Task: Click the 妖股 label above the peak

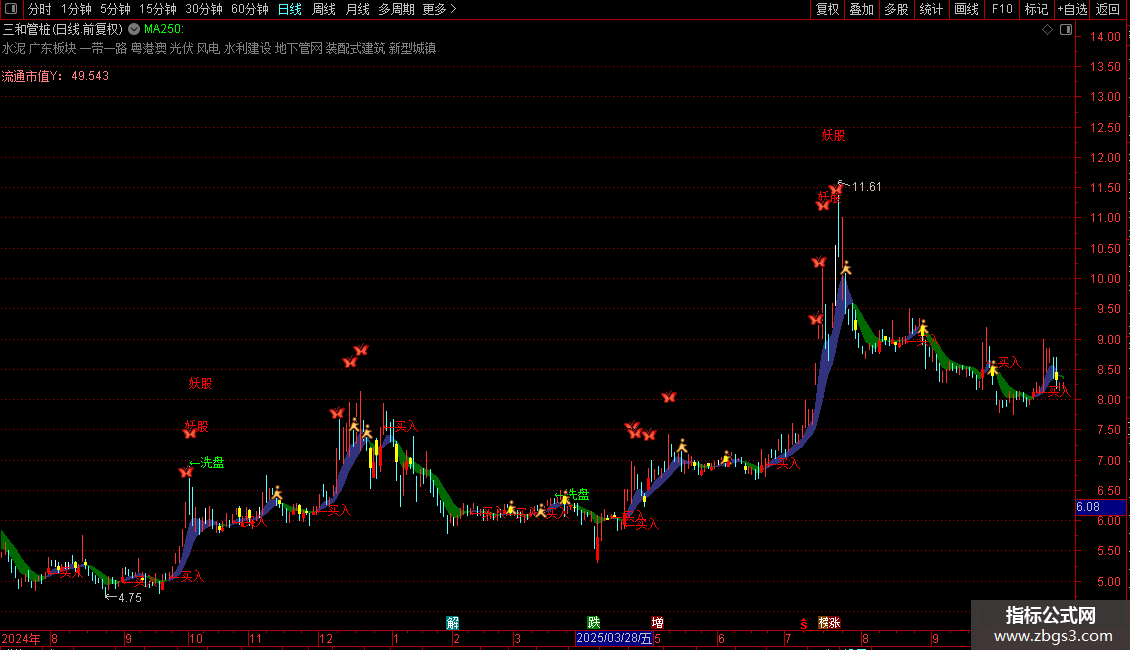Action: click(833, 135)
